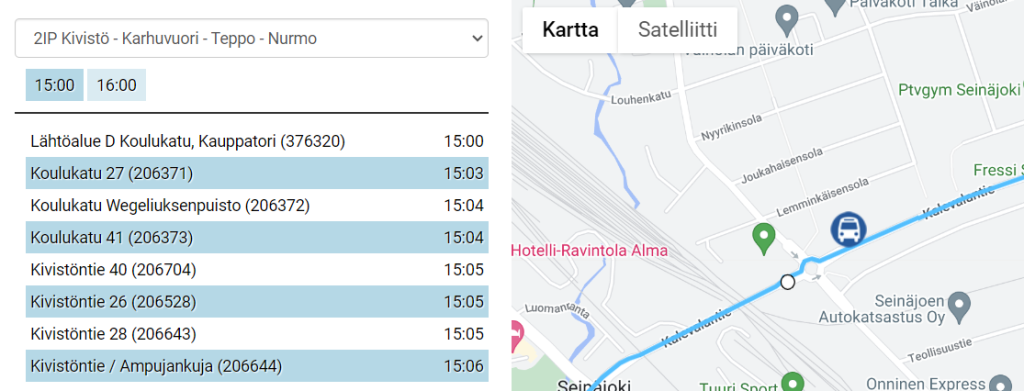Screen dimensions: 1024x391
Task: Click the blue bus icon on Kalevalantie
Action: 848,230
